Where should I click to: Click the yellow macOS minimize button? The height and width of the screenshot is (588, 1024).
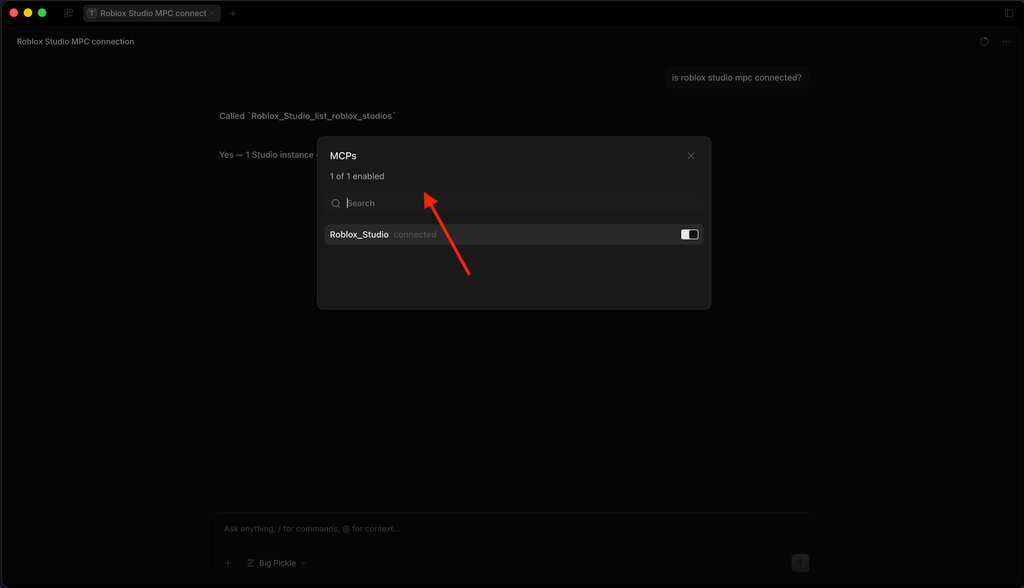(x=28, y=13)
